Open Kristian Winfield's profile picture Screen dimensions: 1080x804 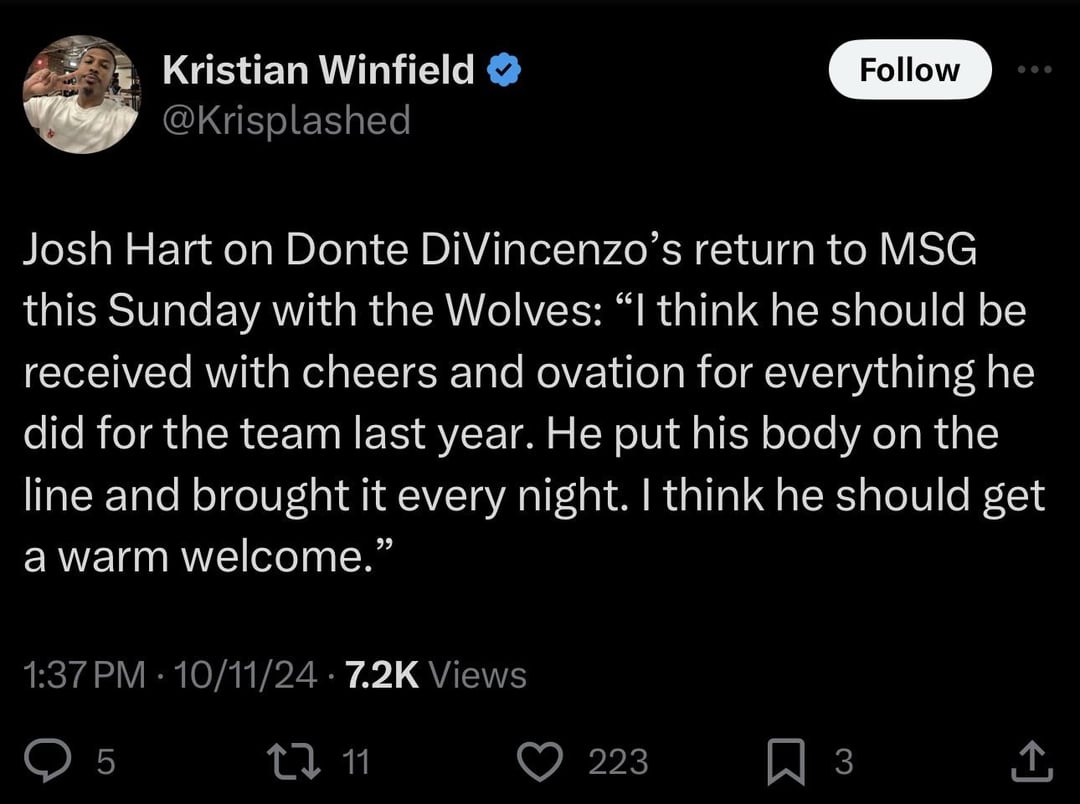(81, 95)
